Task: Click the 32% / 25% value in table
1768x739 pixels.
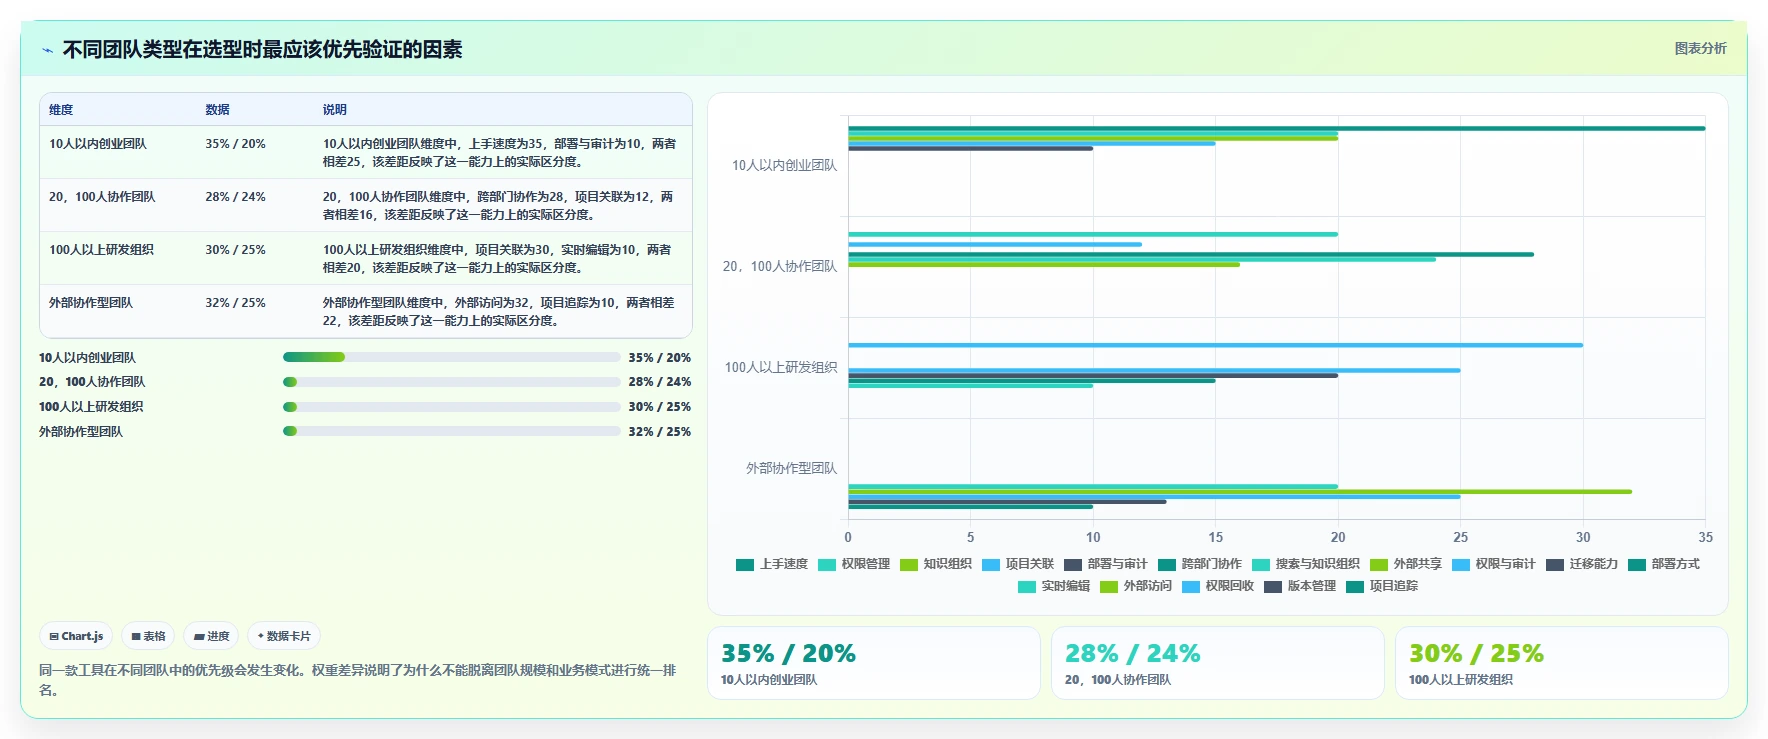Action: [235, 303]
